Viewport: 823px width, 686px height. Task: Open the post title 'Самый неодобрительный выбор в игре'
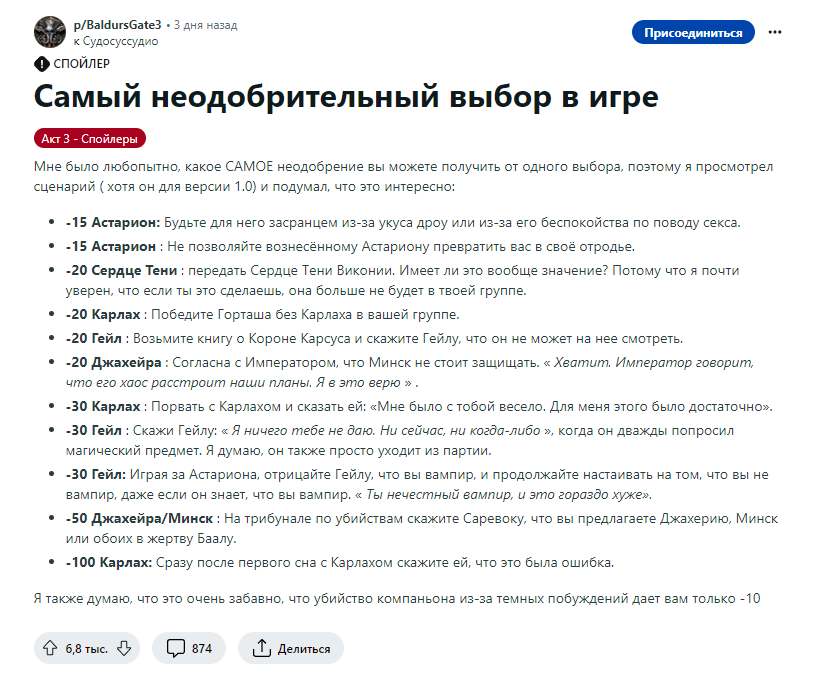coord(346,98)
